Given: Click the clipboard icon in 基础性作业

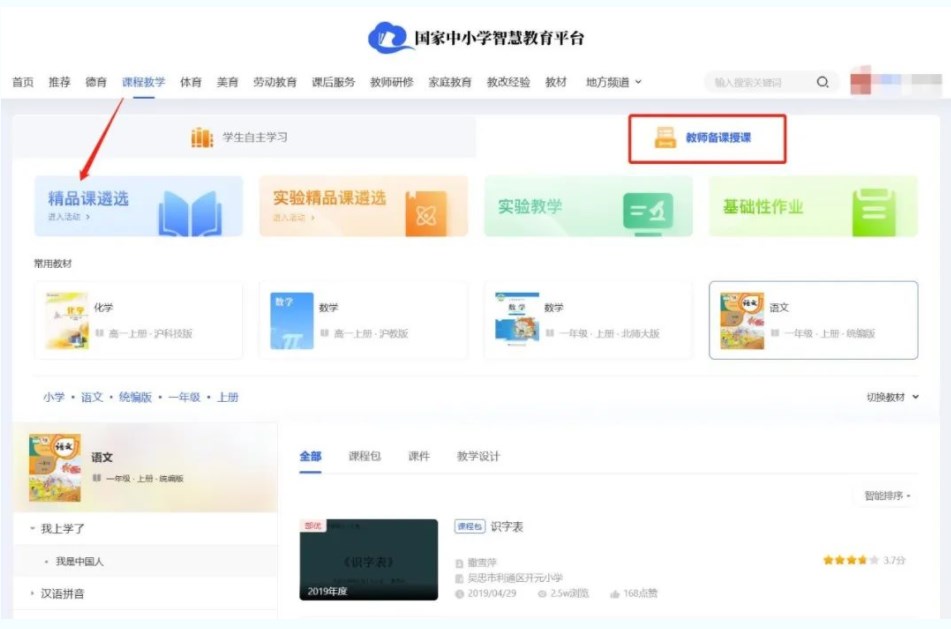Looking at the screenshot, I should (874, 212).
